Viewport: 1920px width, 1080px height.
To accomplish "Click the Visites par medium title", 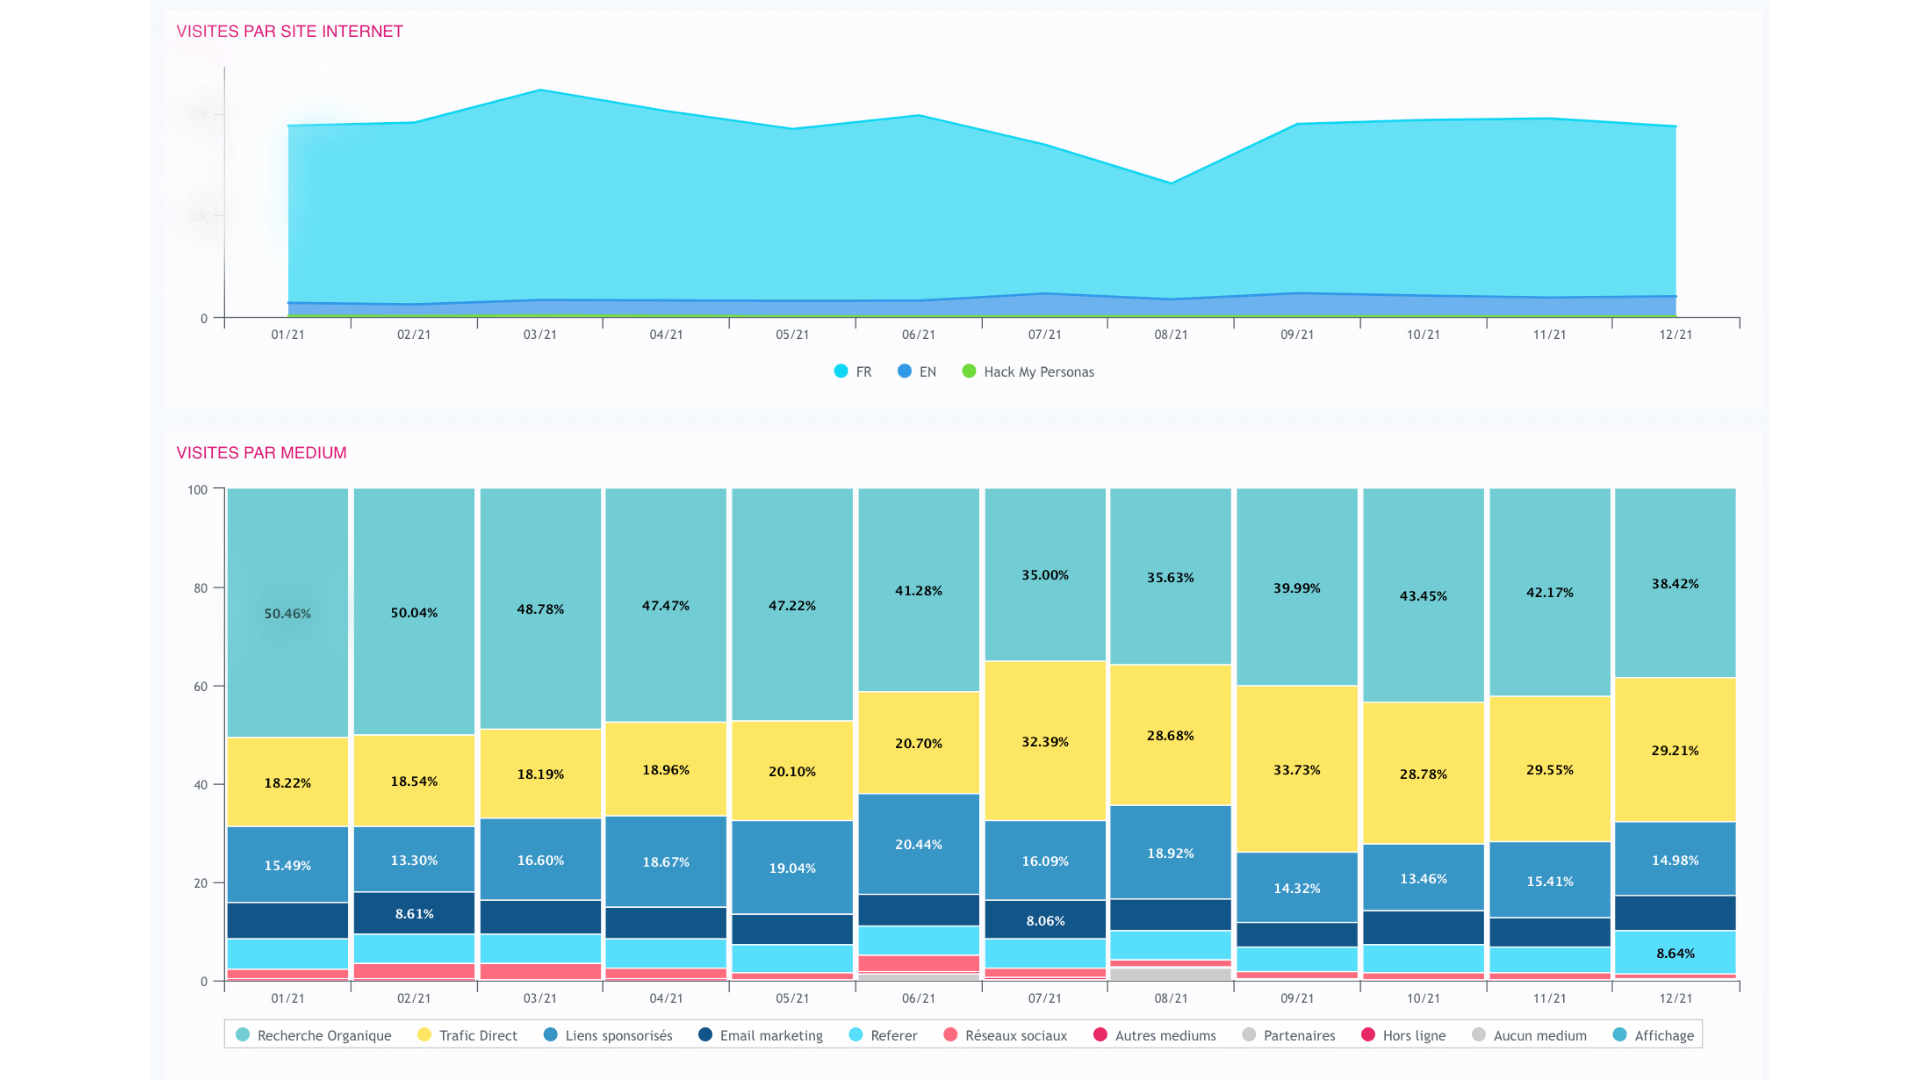I will (262, 452).
